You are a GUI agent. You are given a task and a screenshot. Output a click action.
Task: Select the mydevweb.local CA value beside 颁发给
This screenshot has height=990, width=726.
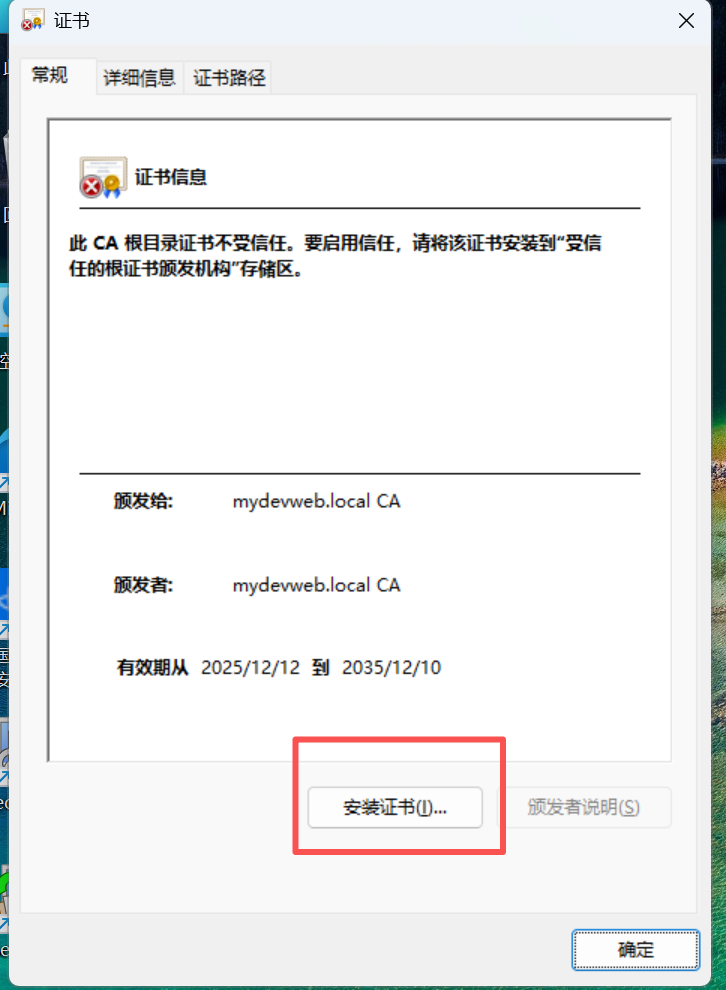tap(316, 501)
